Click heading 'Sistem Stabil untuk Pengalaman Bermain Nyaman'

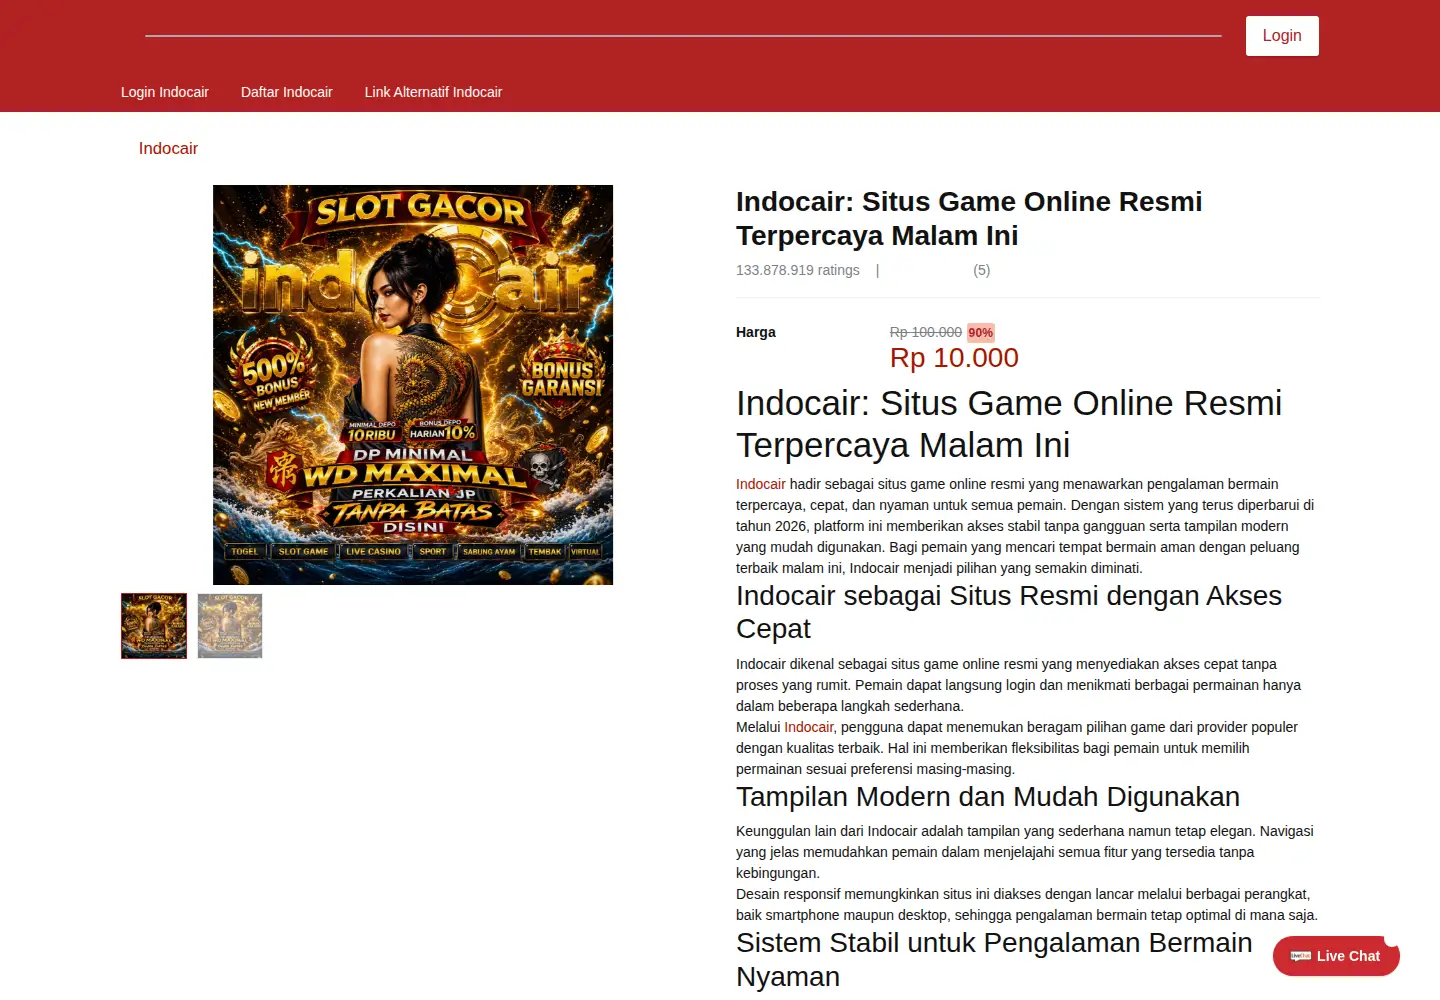pos(994,960)
